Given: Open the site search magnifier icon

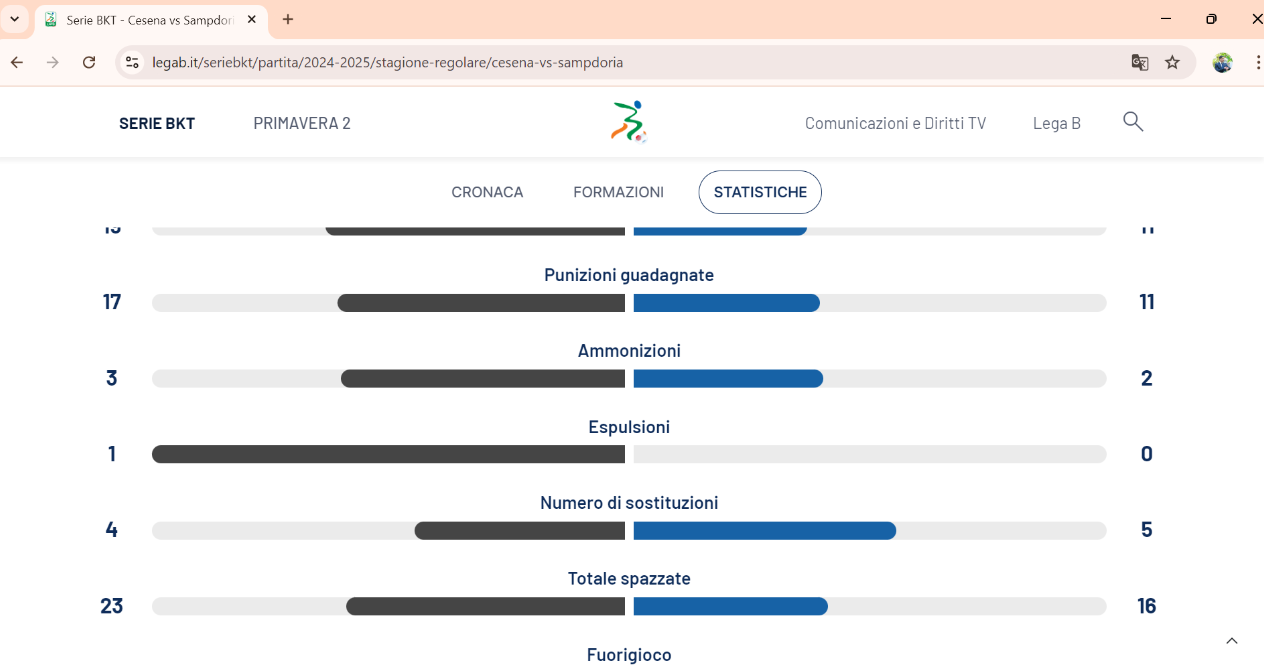Looking at the screenshot, I should click(x=1132, y=122).
